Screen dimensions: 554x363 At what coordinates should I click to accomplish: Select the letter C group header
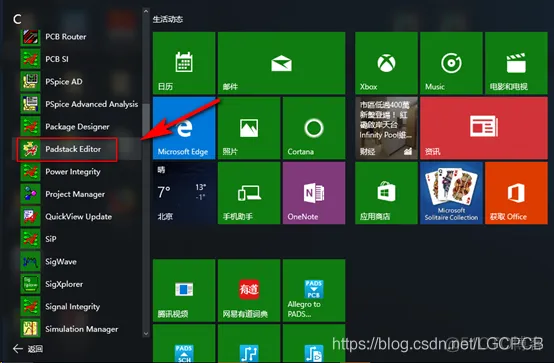tap(17, 19)
